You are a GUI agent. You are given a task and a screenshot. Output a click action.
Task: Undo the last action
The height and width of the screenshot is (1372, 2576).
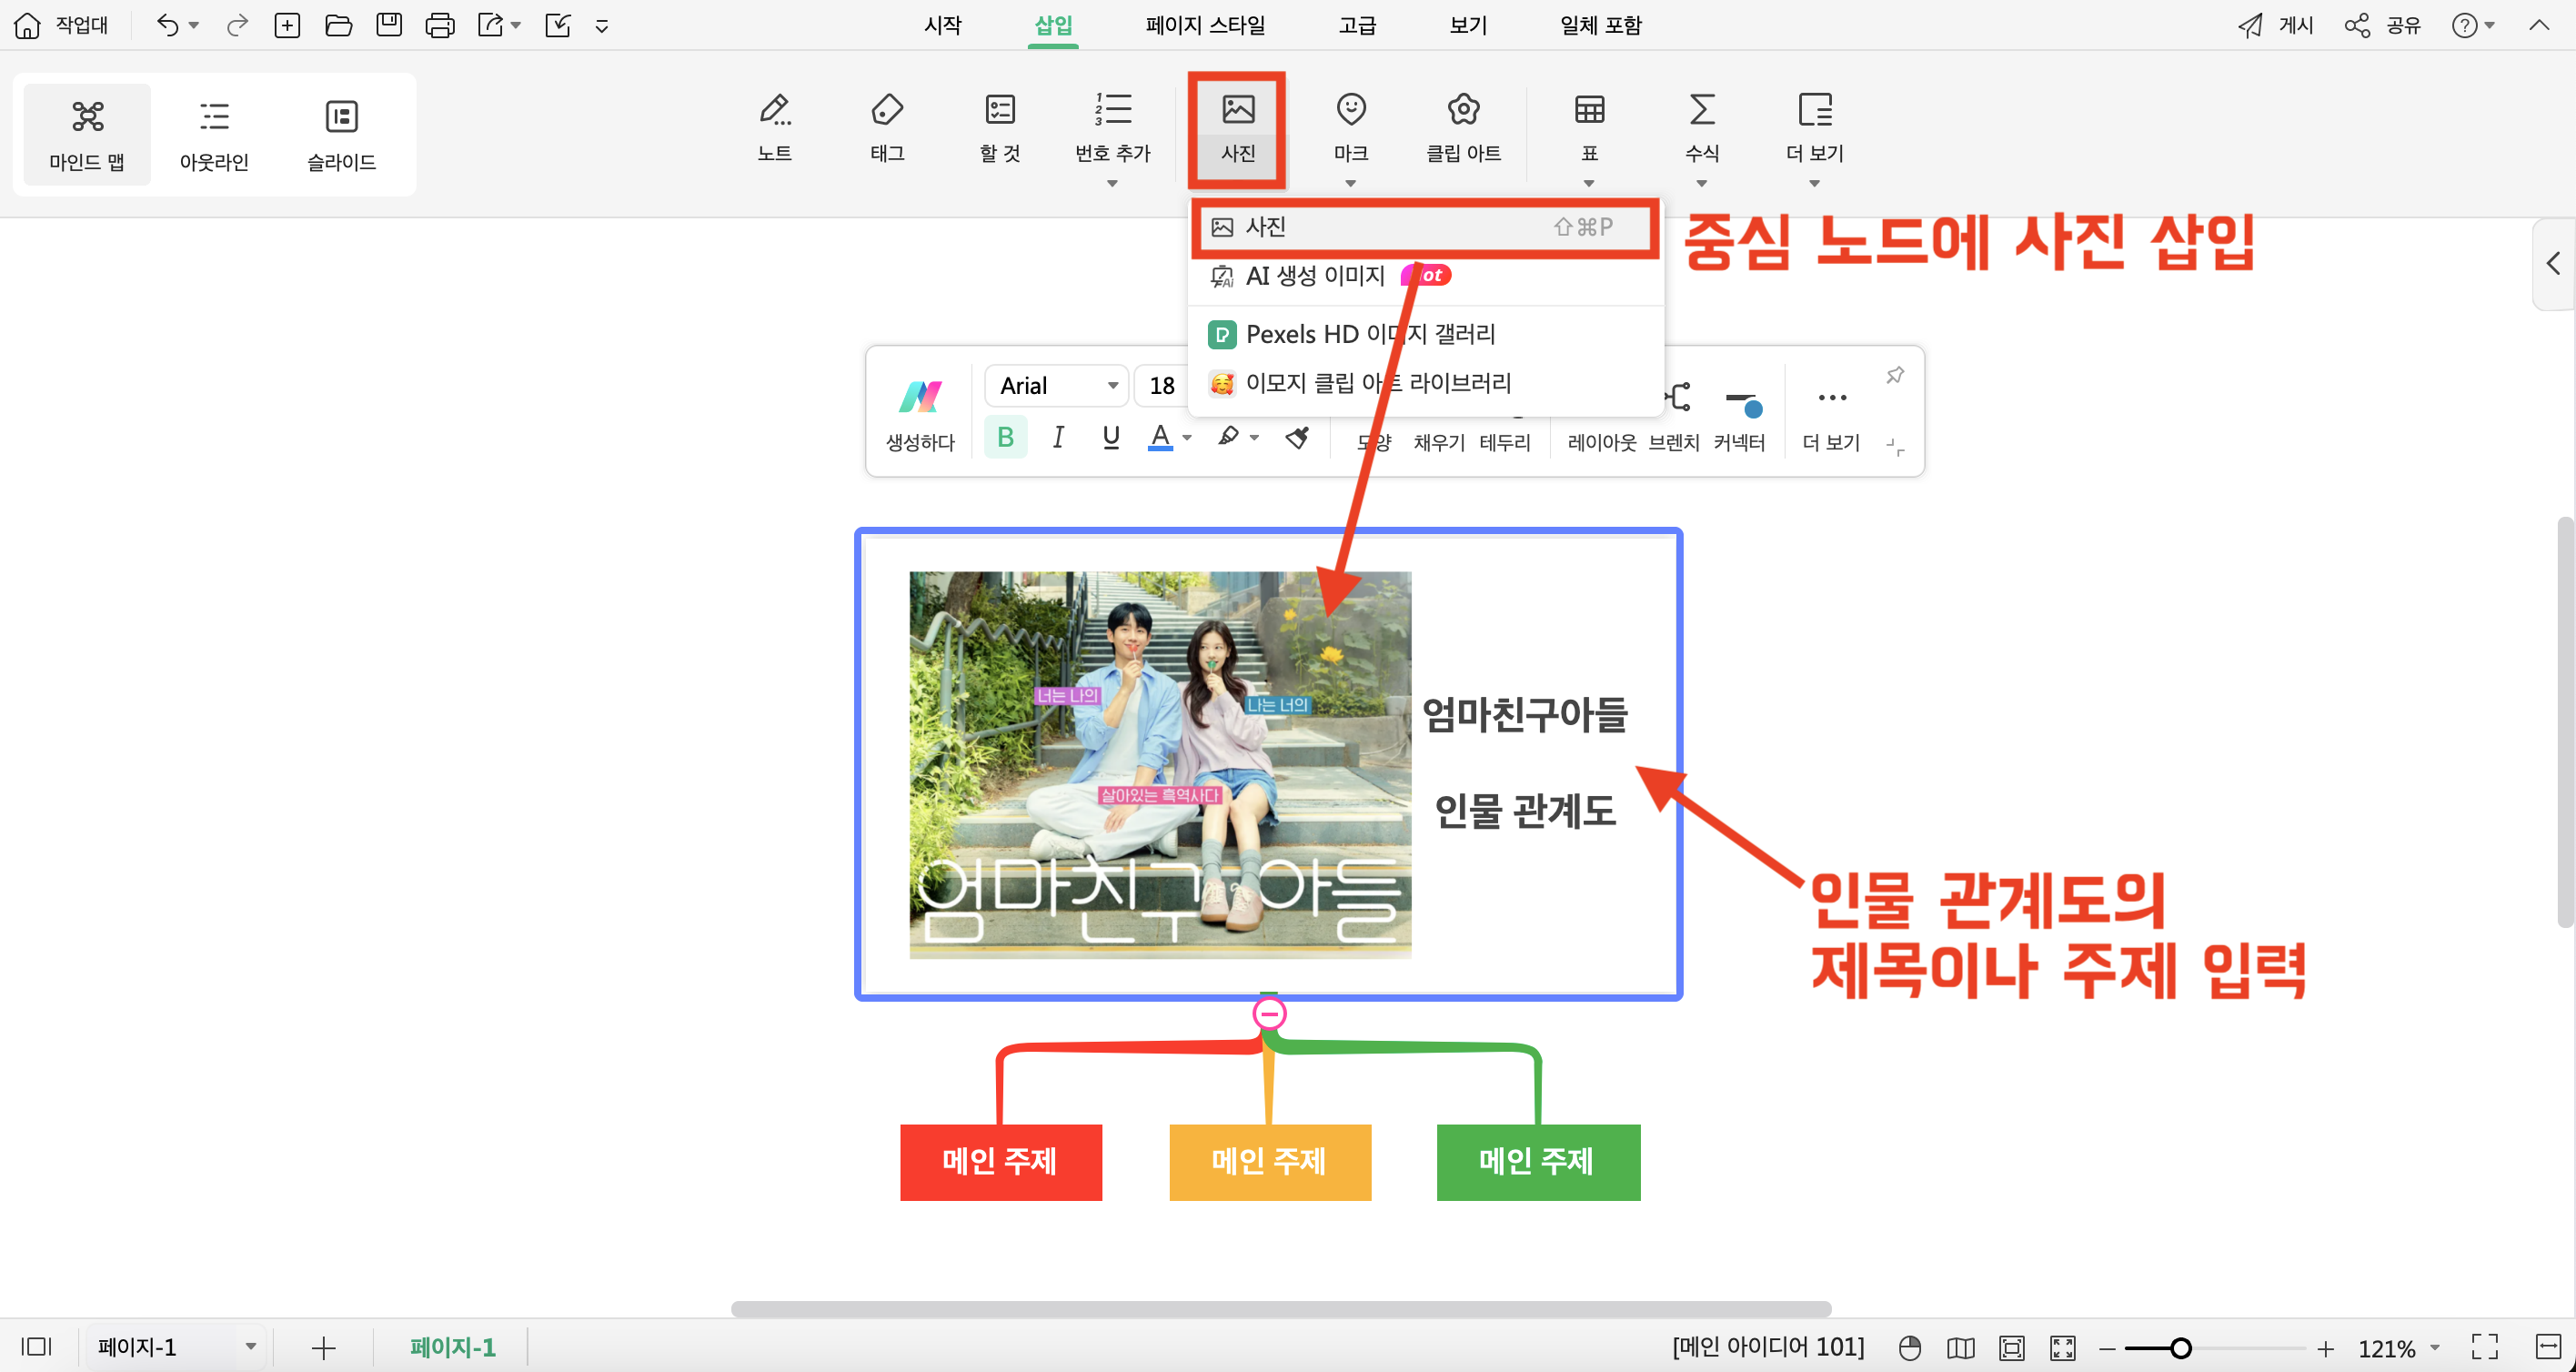(x=167, y=25)
